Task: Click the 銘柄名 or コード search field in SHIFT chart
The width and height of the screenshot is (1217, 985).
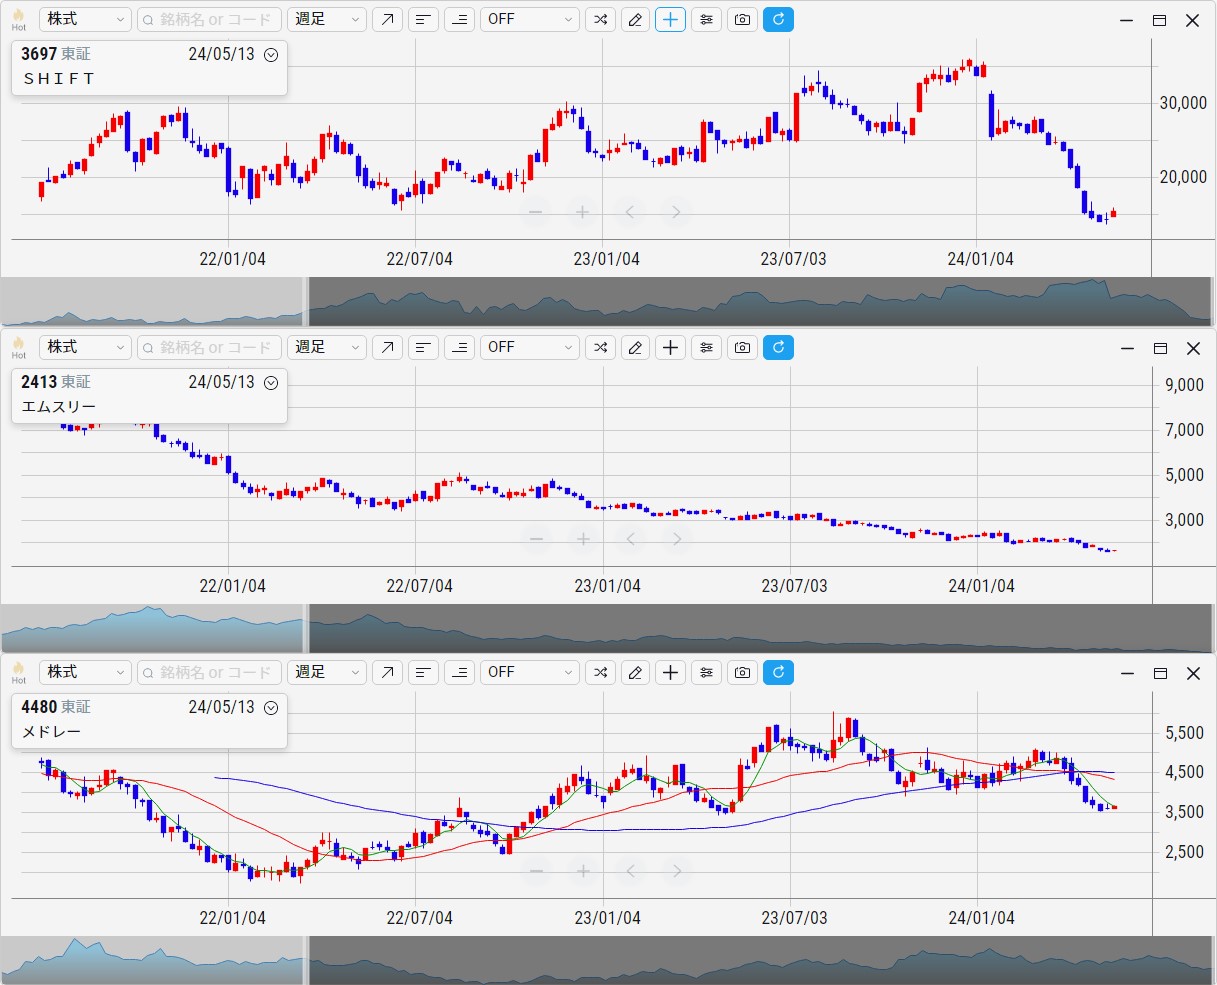Action: (x=208, y=19)
